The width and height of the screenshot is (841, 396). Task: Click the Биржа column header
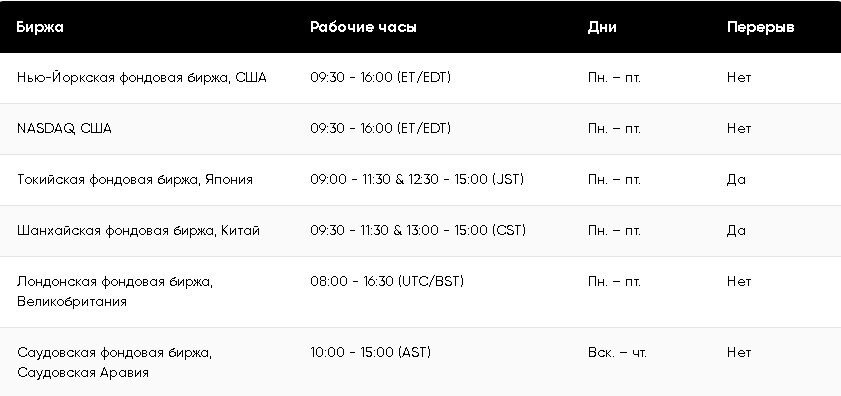pyautogui.click(x=40, y=27)
